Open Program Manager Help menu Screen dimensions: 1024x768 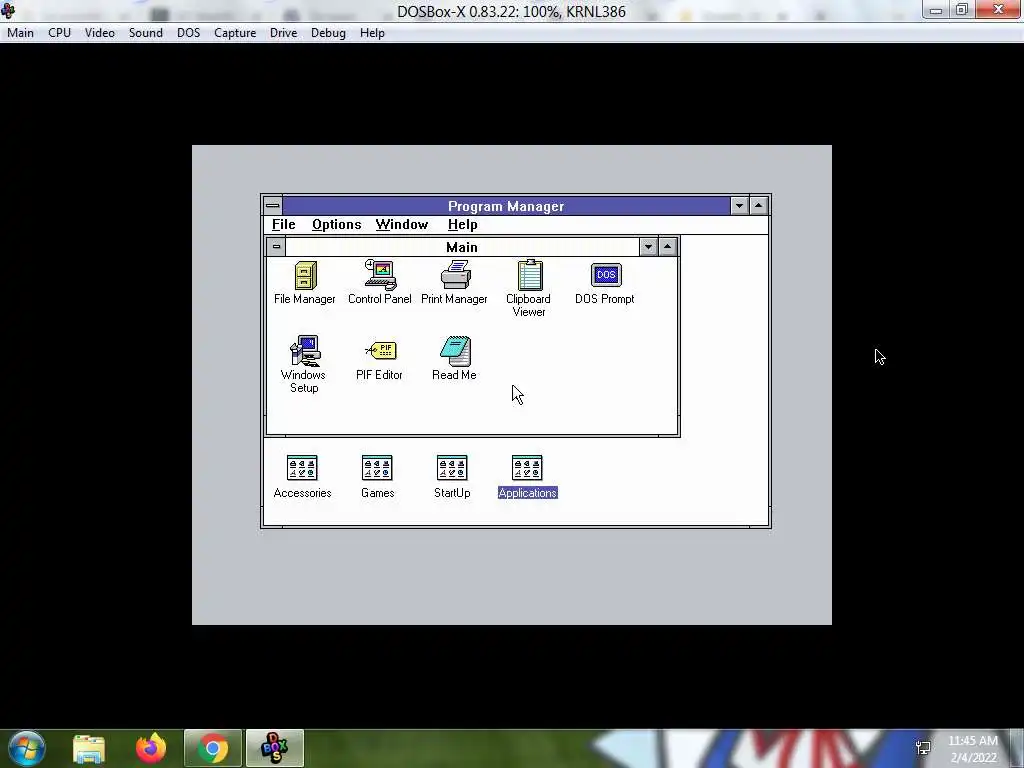tap(462, 225)
